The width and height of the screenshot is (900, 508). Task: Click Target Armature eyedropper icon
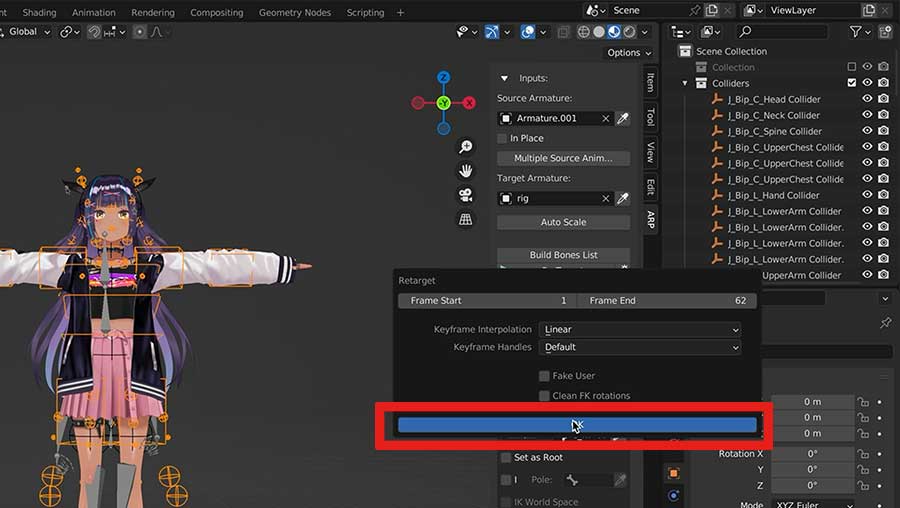coord(622,199)
